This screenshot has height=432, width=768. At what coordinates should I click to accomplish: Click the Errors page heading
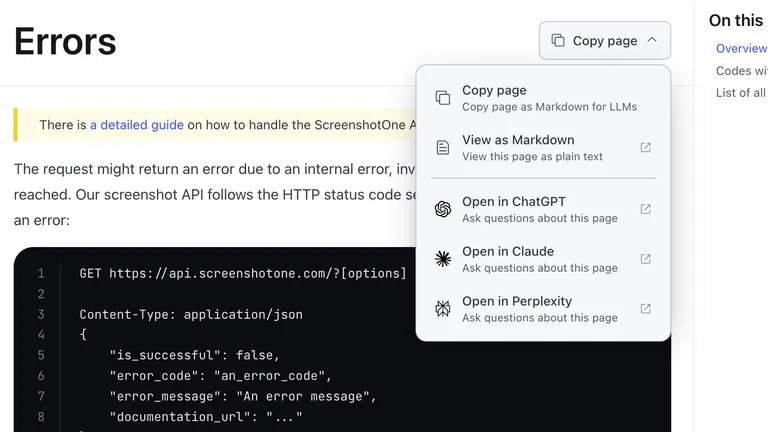tap(65, 41)
